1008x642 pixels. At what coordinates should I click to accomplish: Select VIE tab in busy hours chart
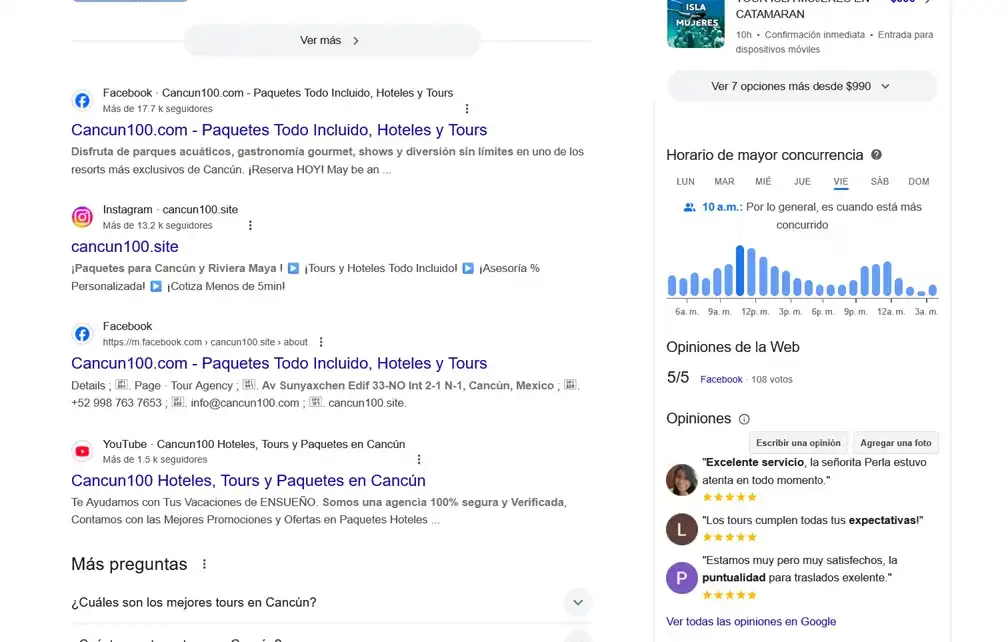coord(841,182)
